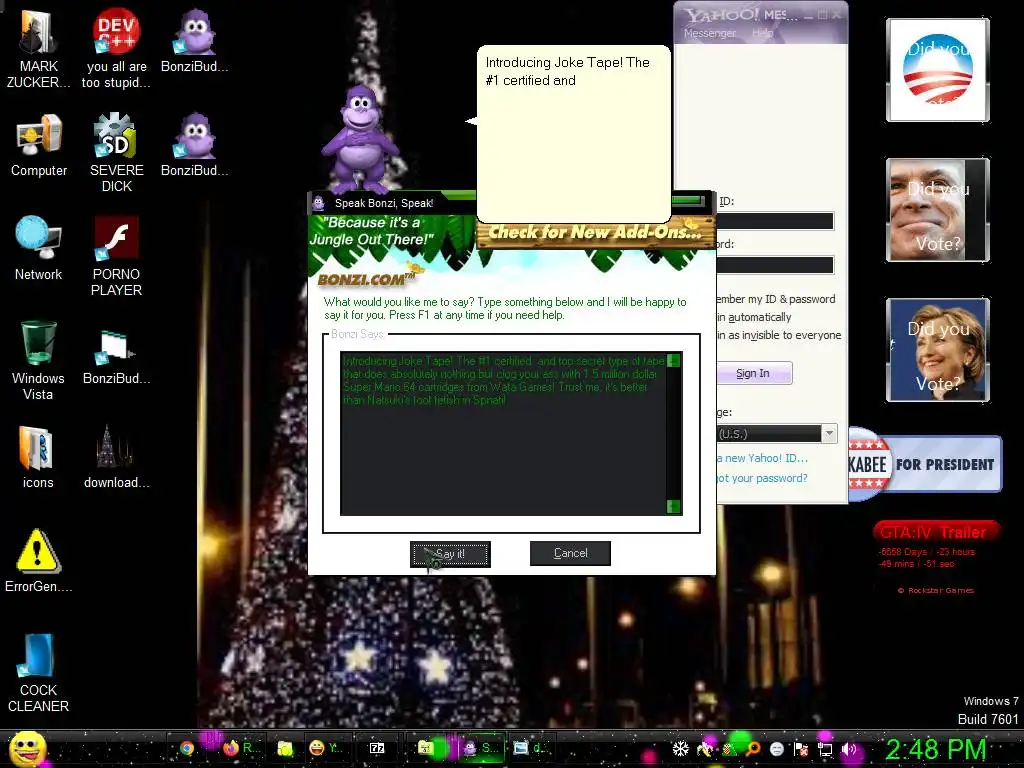Open the Computer desktop icon

click(x=39, y=145)
